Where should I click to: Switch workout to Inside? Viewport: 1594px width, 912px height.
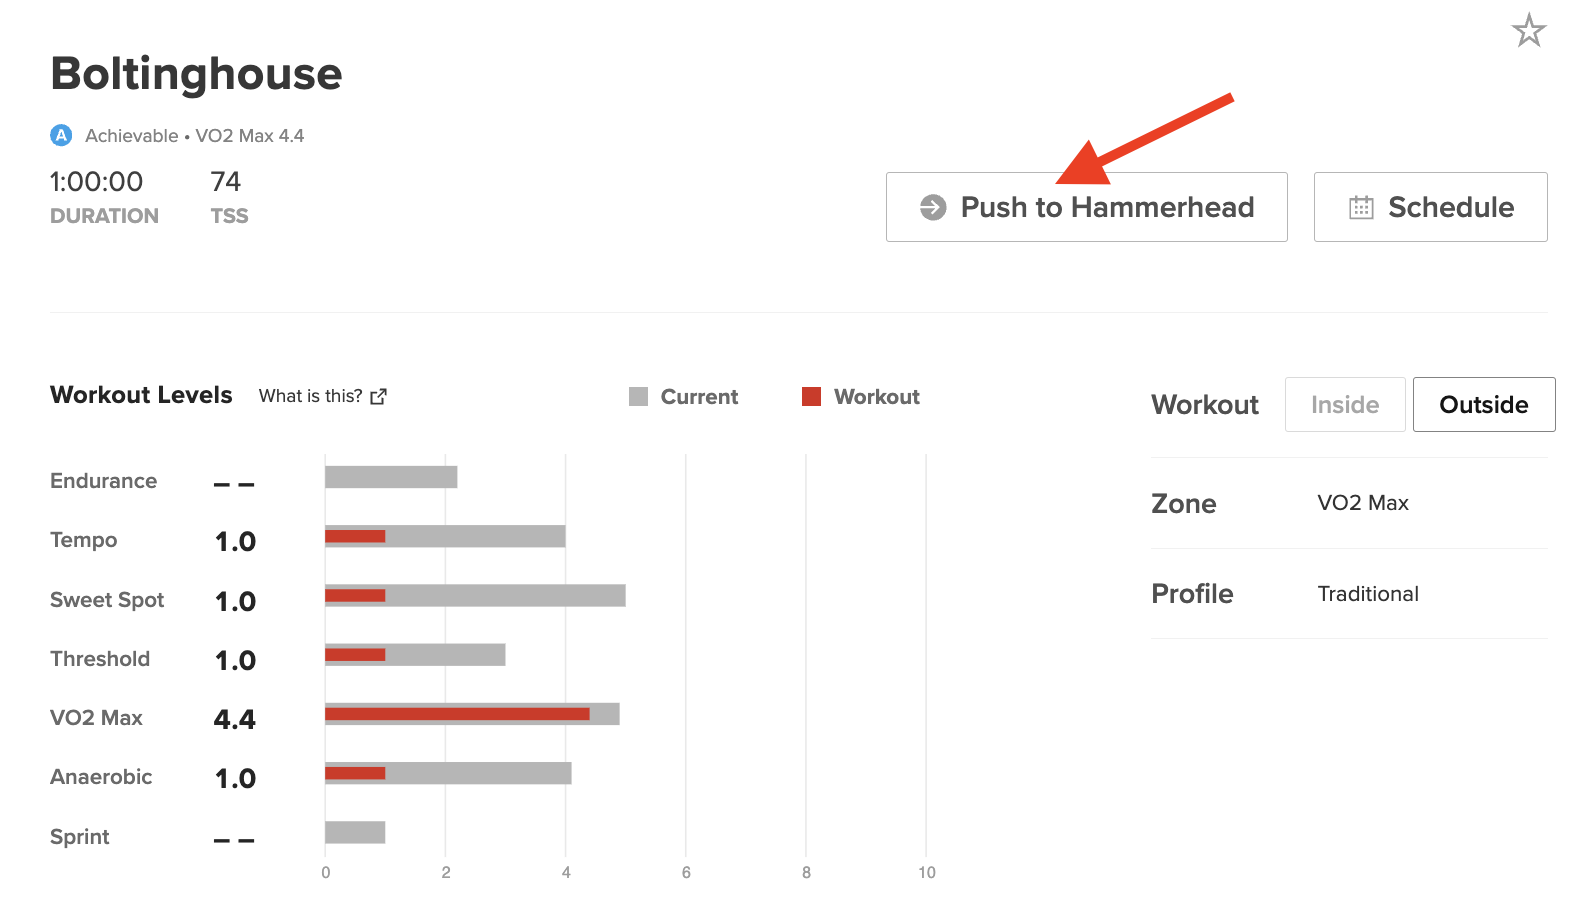[1345, 405]
